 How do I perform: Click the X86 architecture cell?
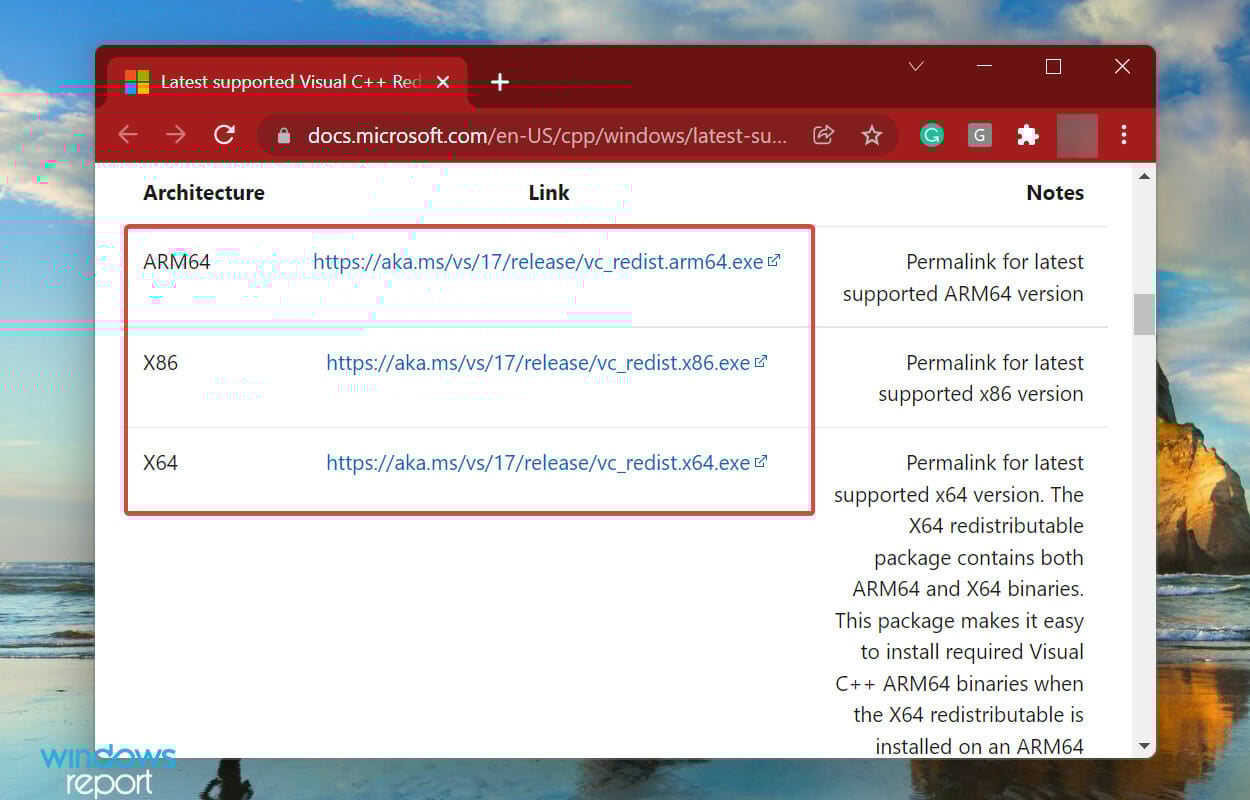[160, 363]
